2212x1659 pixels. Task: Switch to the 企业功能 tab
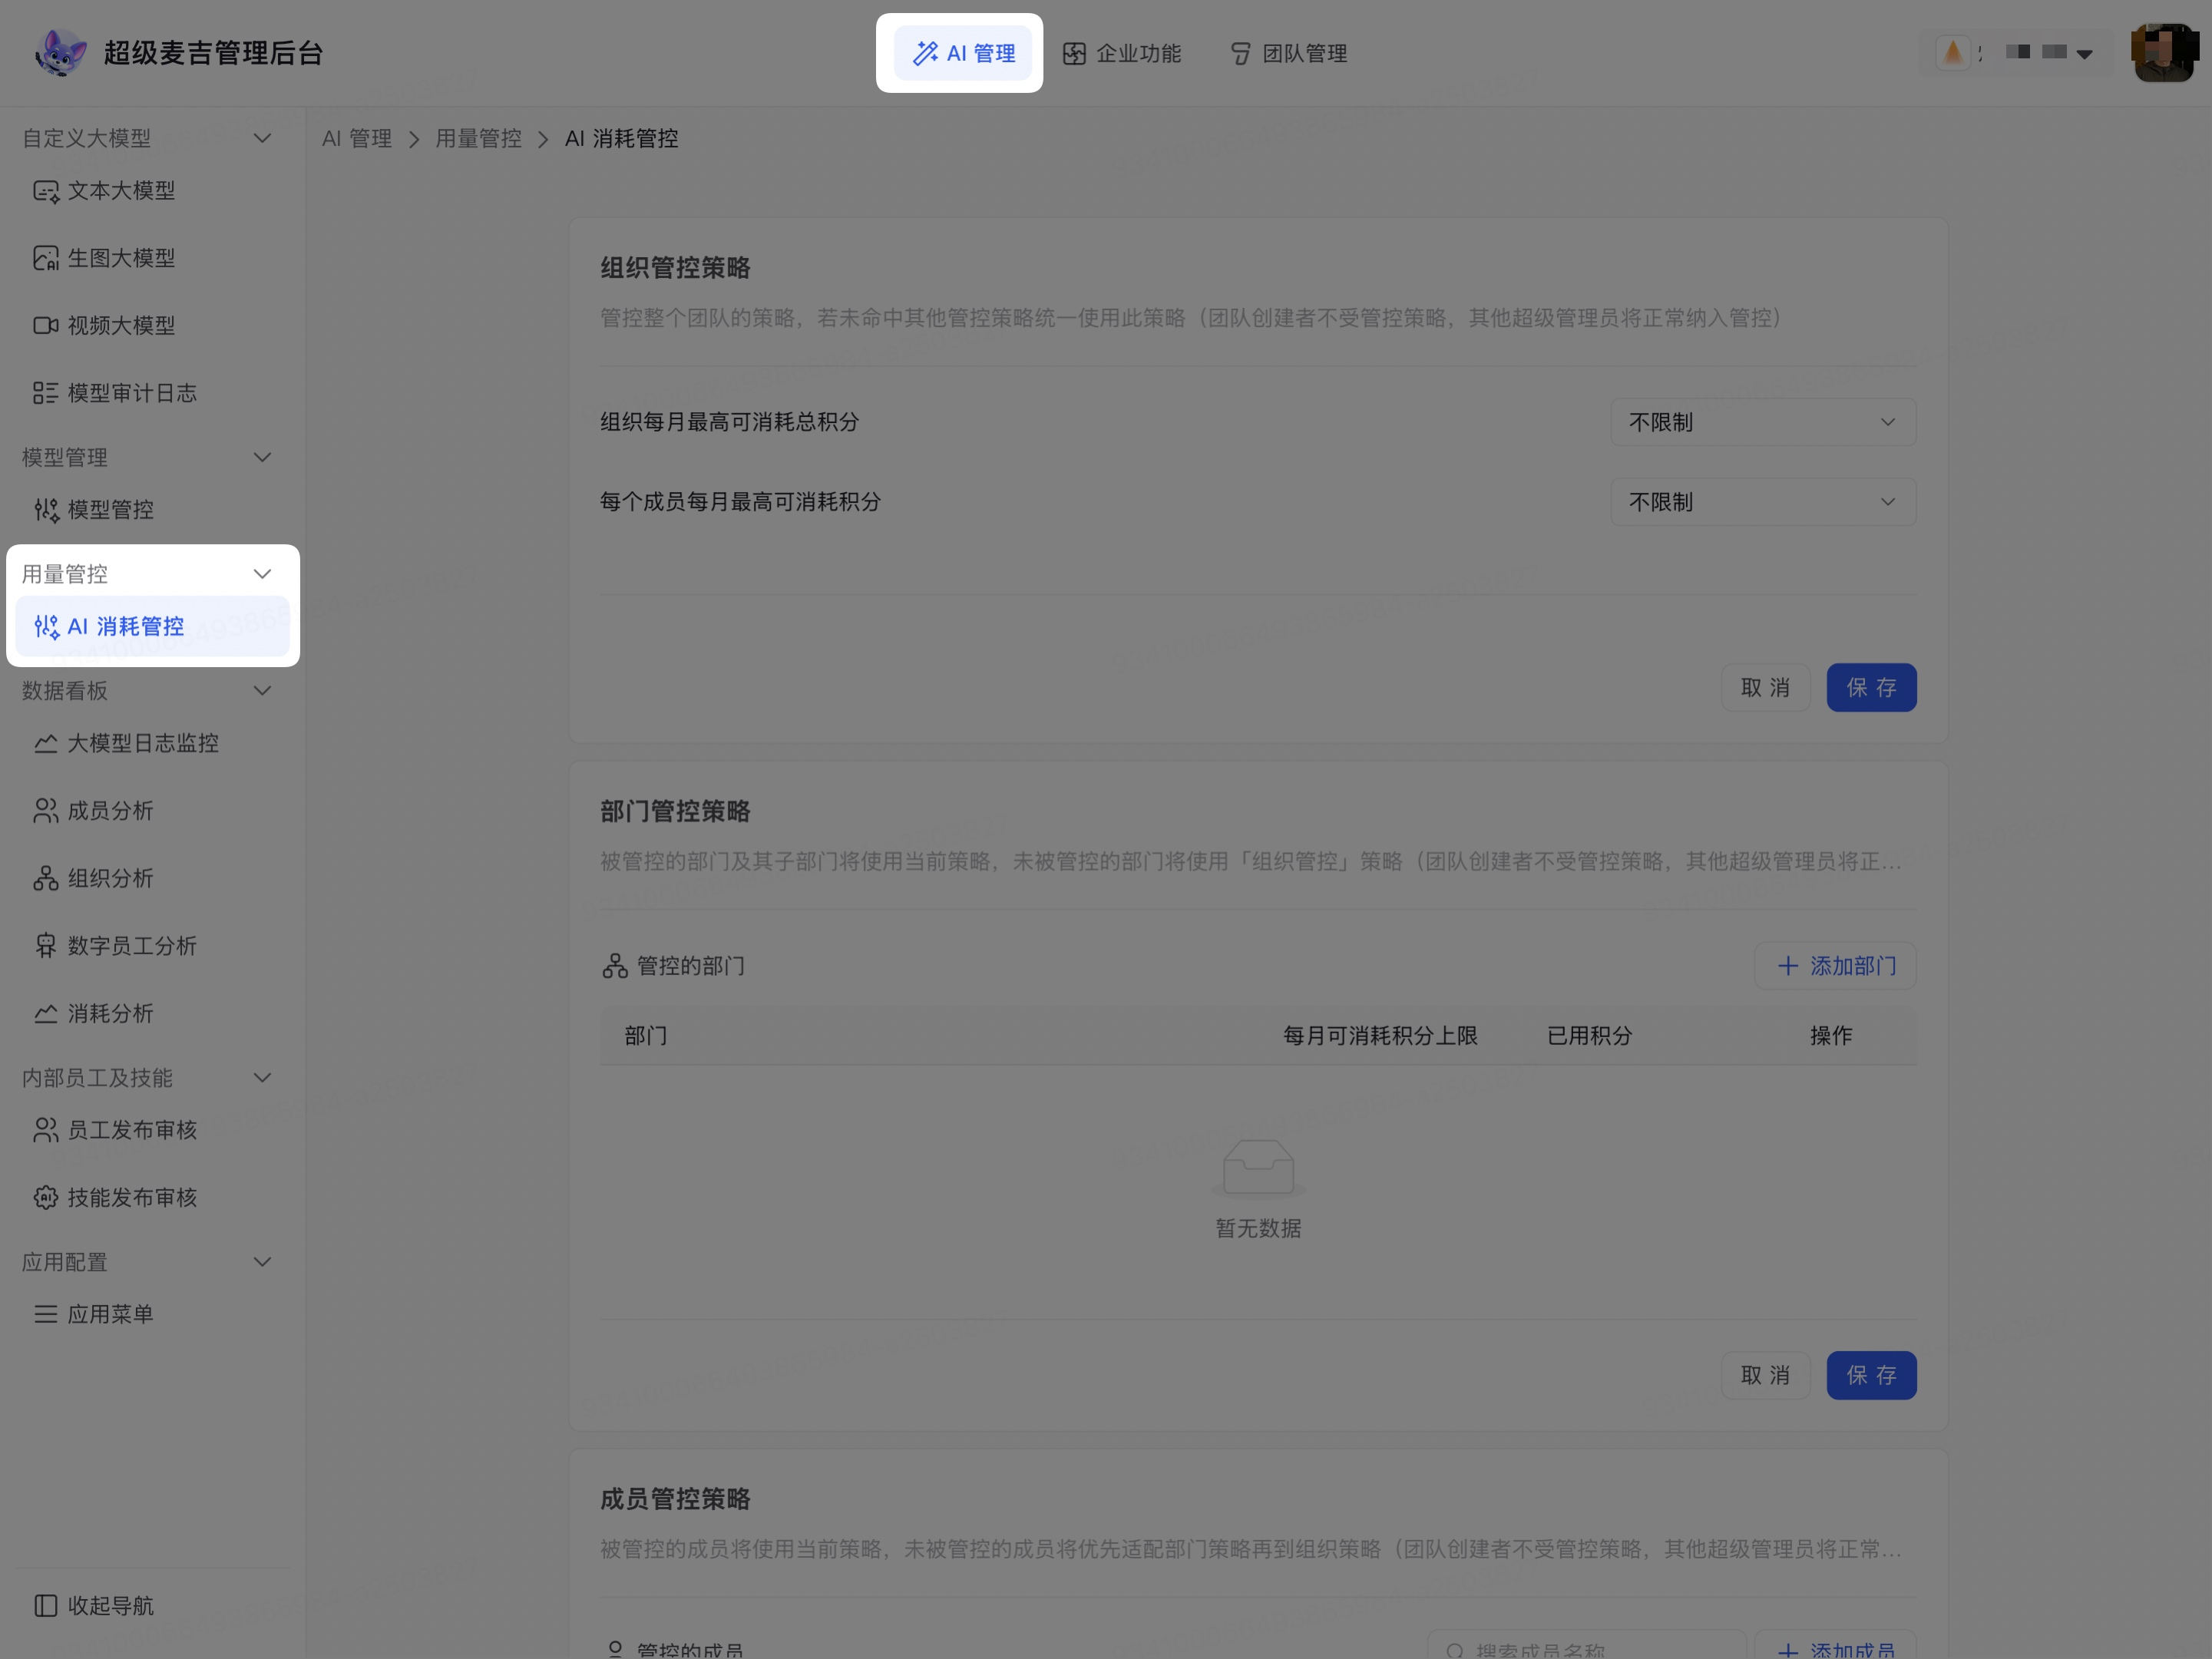1122,53
